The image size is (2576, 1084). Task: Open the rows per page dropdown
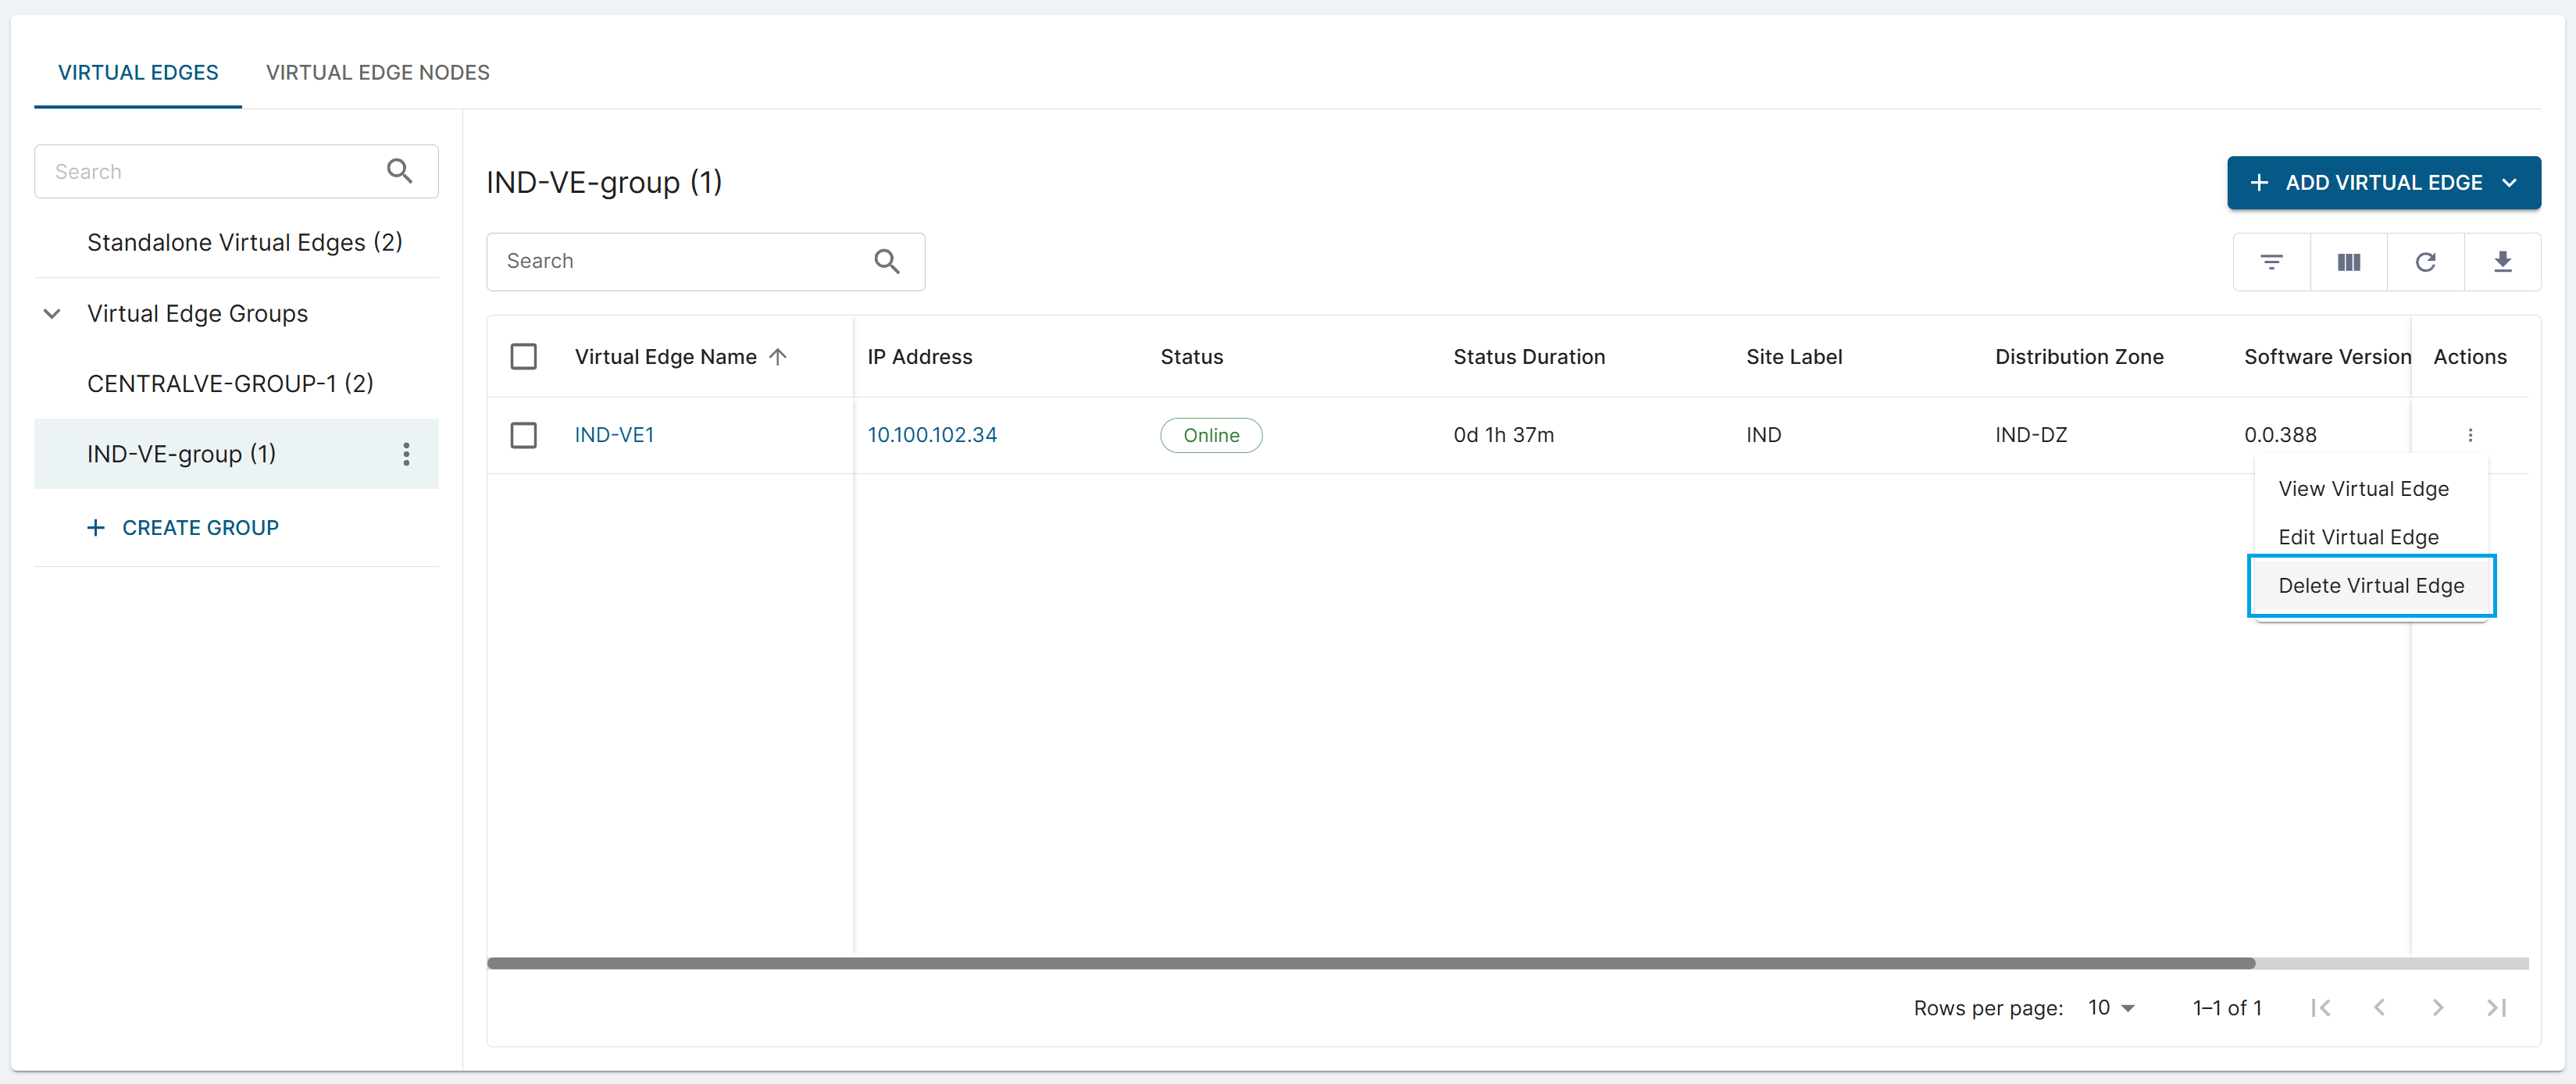(2111, 1008)
